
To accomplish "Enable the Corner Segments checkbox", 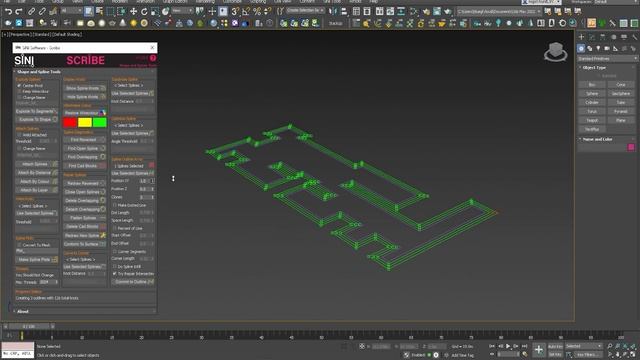I will coord(115,251).
